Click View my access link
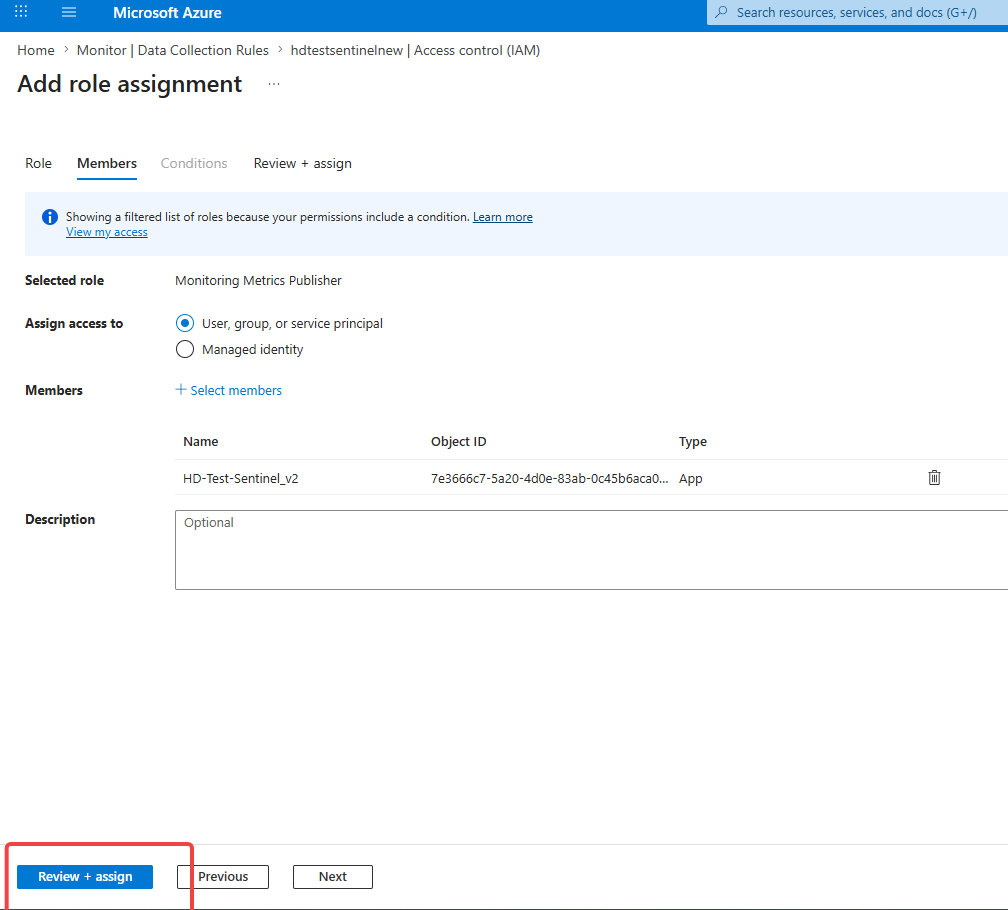Screen dimensions: 1008x910 (107, 232)
